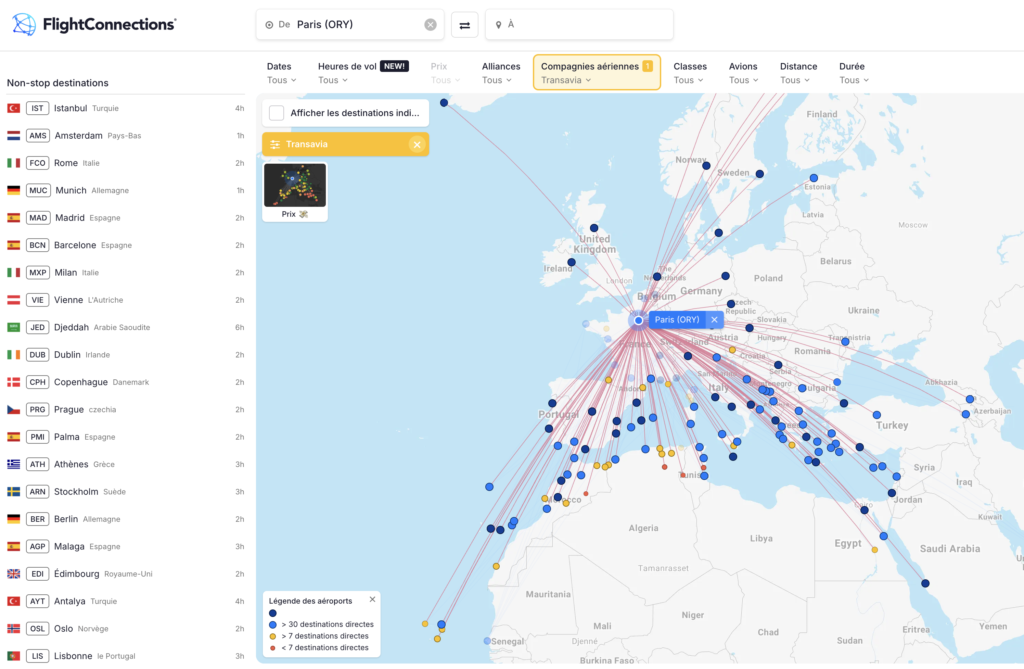Image resolution: width=1024 pixels, height=669 pixels.
Task: Click the Spanish flag beside Madrid
Action: point(14,218)
